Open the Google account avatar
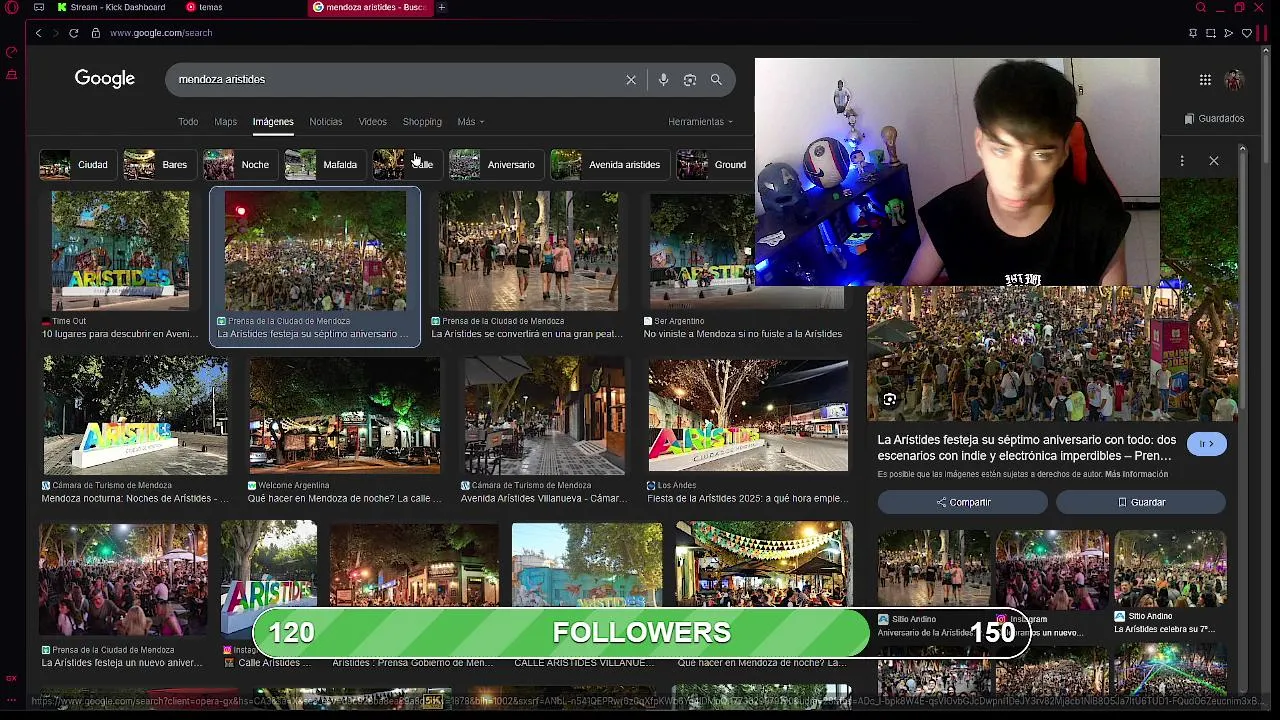This screenshot has height=720, width=1280. click(1234, 80)
